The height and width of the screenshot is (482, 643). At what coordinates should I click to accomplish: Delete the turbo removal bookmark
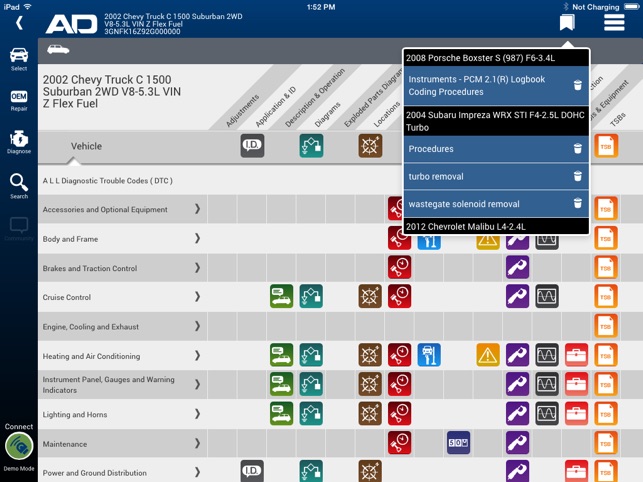click(x=577, y=176)
